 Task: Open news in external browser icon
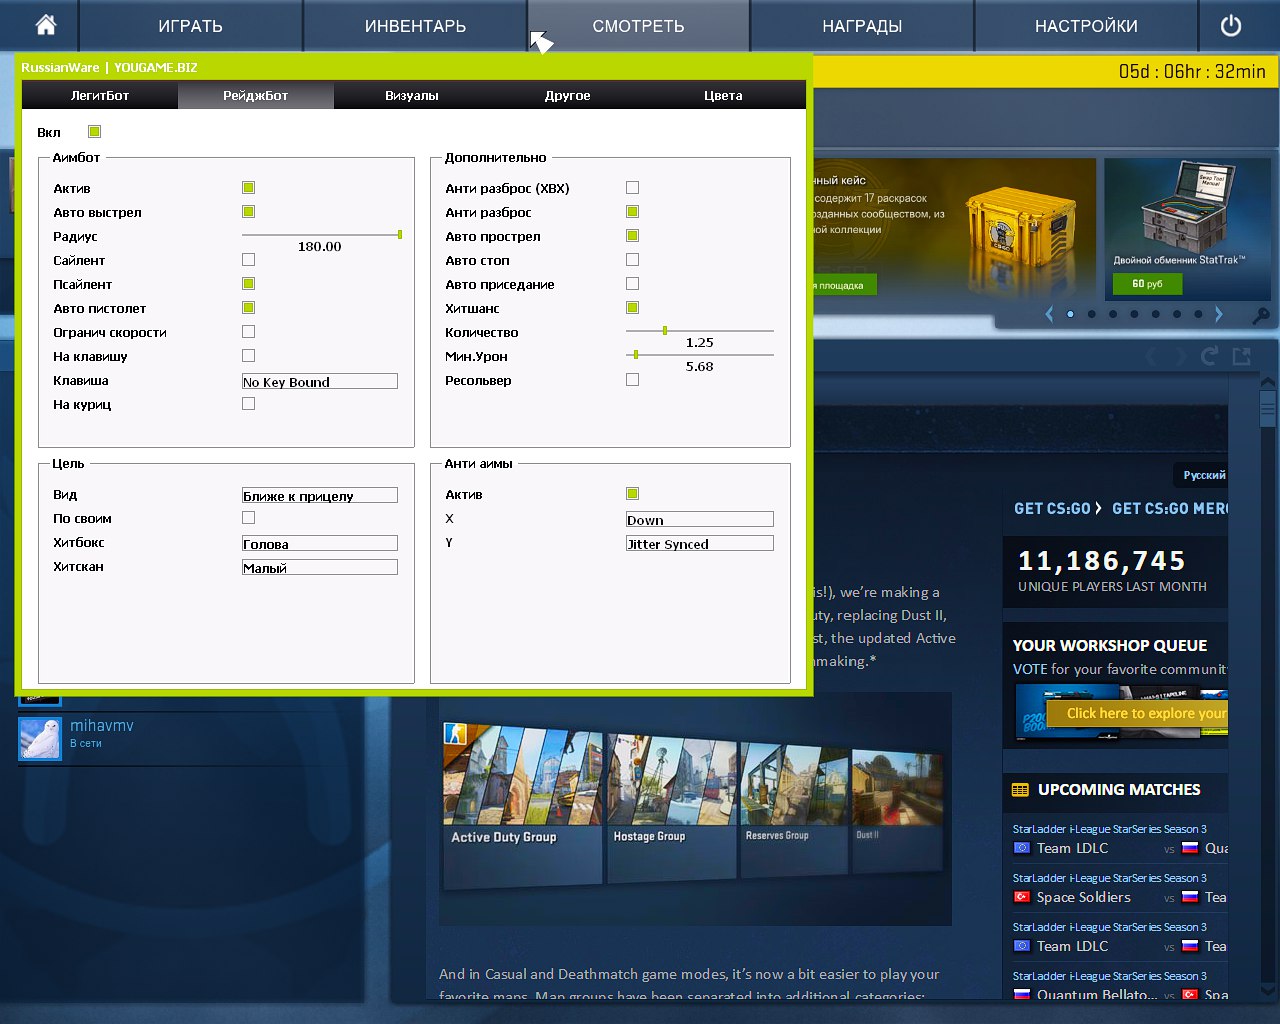[1242, 356]
